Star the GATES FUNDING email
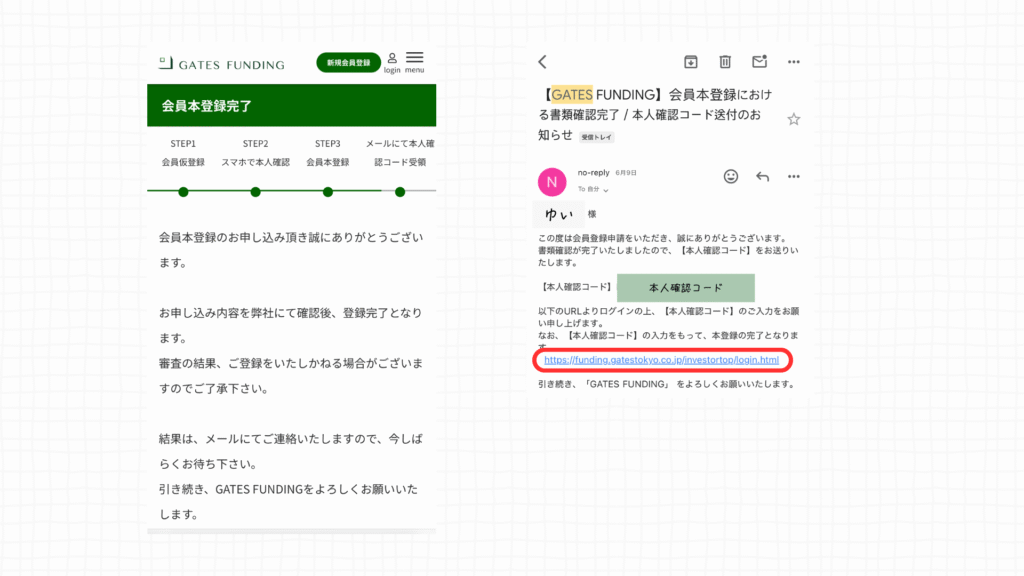This screenshot has width=1024, height=576. click(x=793, y=119)
